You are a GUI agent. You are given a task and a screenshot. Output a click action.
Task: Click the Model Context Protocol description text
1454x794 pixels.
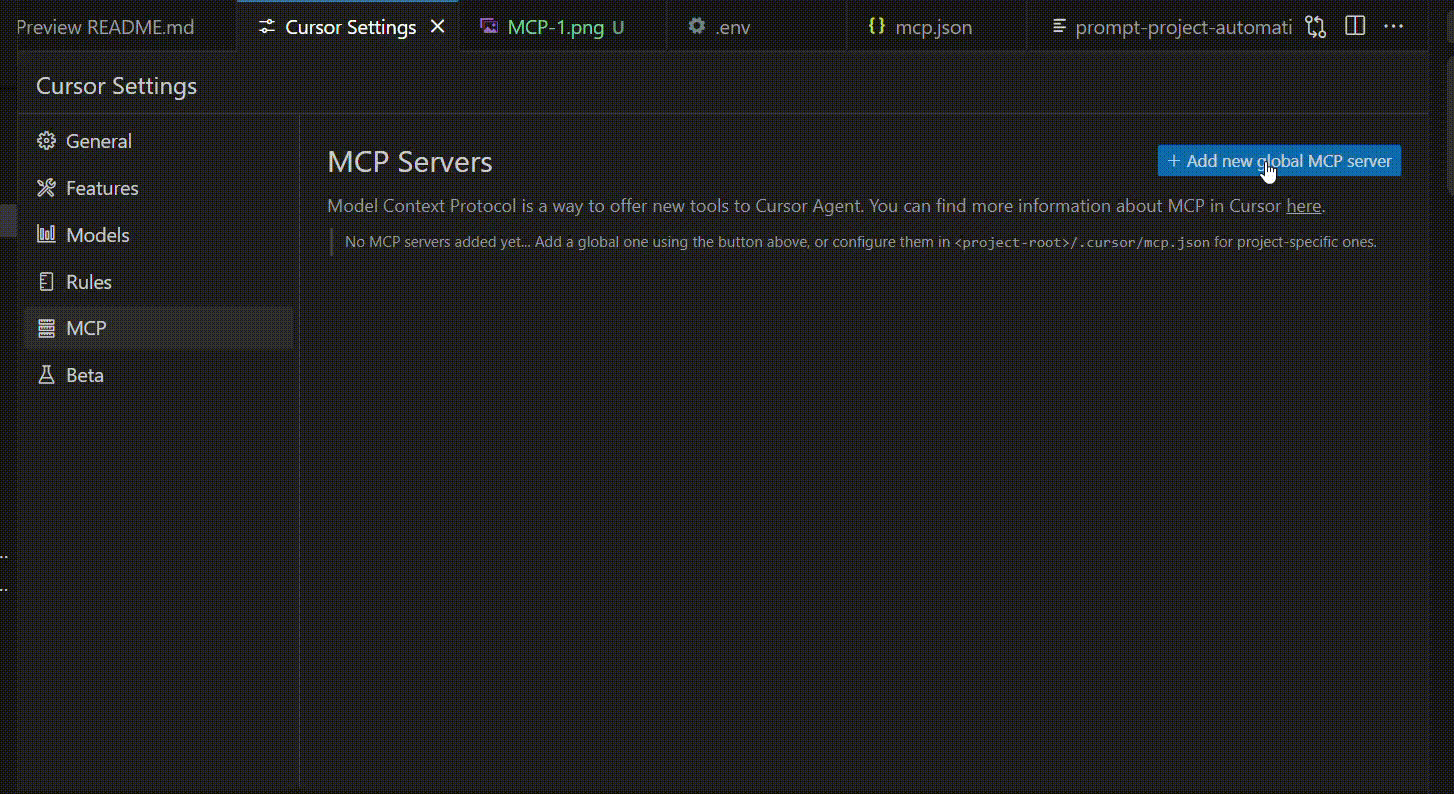pos(826,206)
